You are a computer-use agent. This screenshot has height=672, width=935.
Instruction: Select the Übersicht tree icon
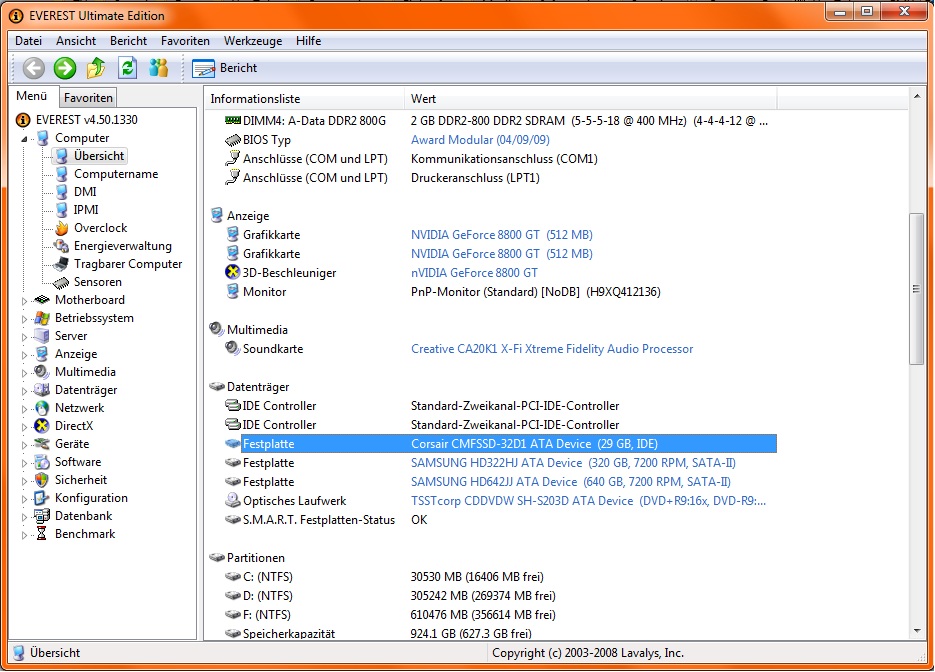[x=61, y=156]
